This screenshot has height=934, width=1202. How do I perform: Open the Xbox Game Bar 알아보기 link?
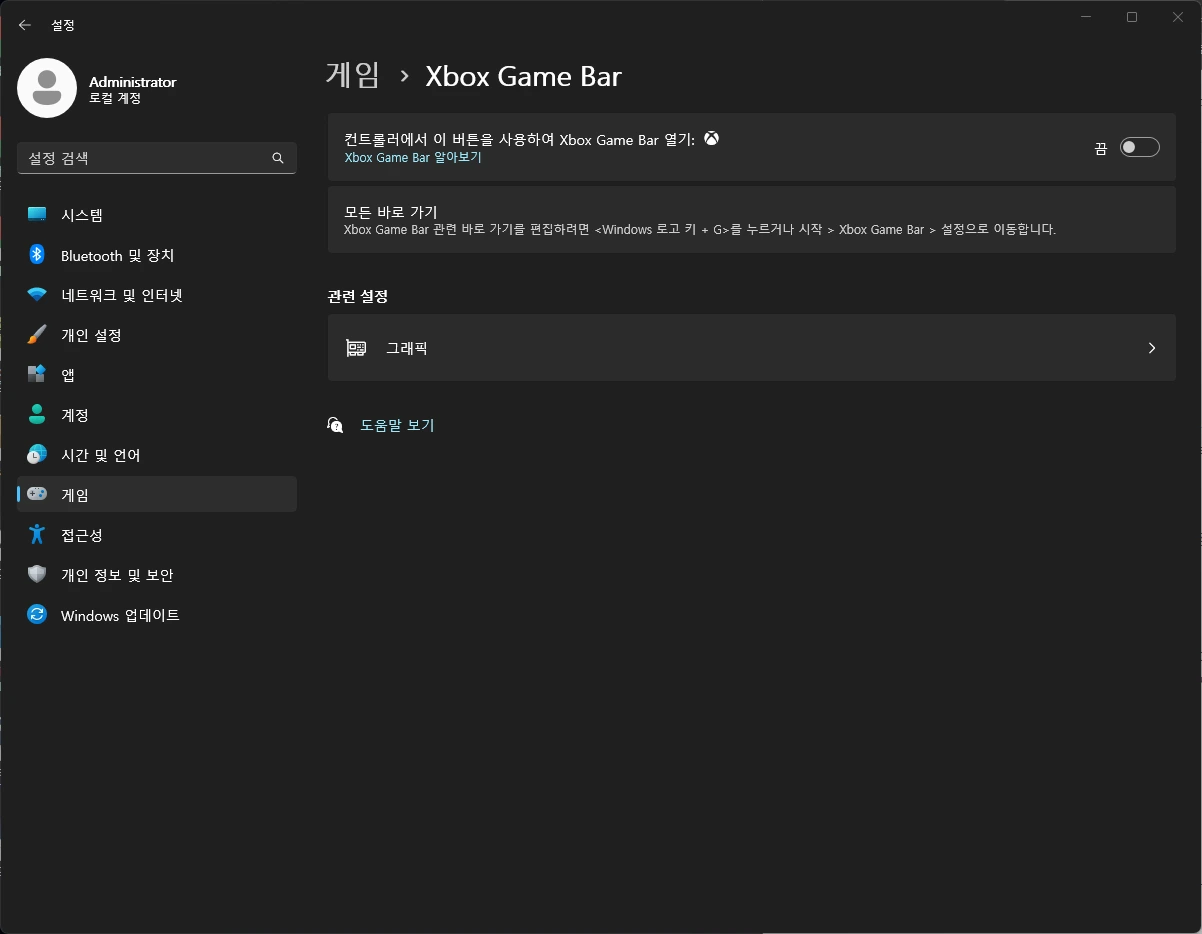(x=413, y=157)
